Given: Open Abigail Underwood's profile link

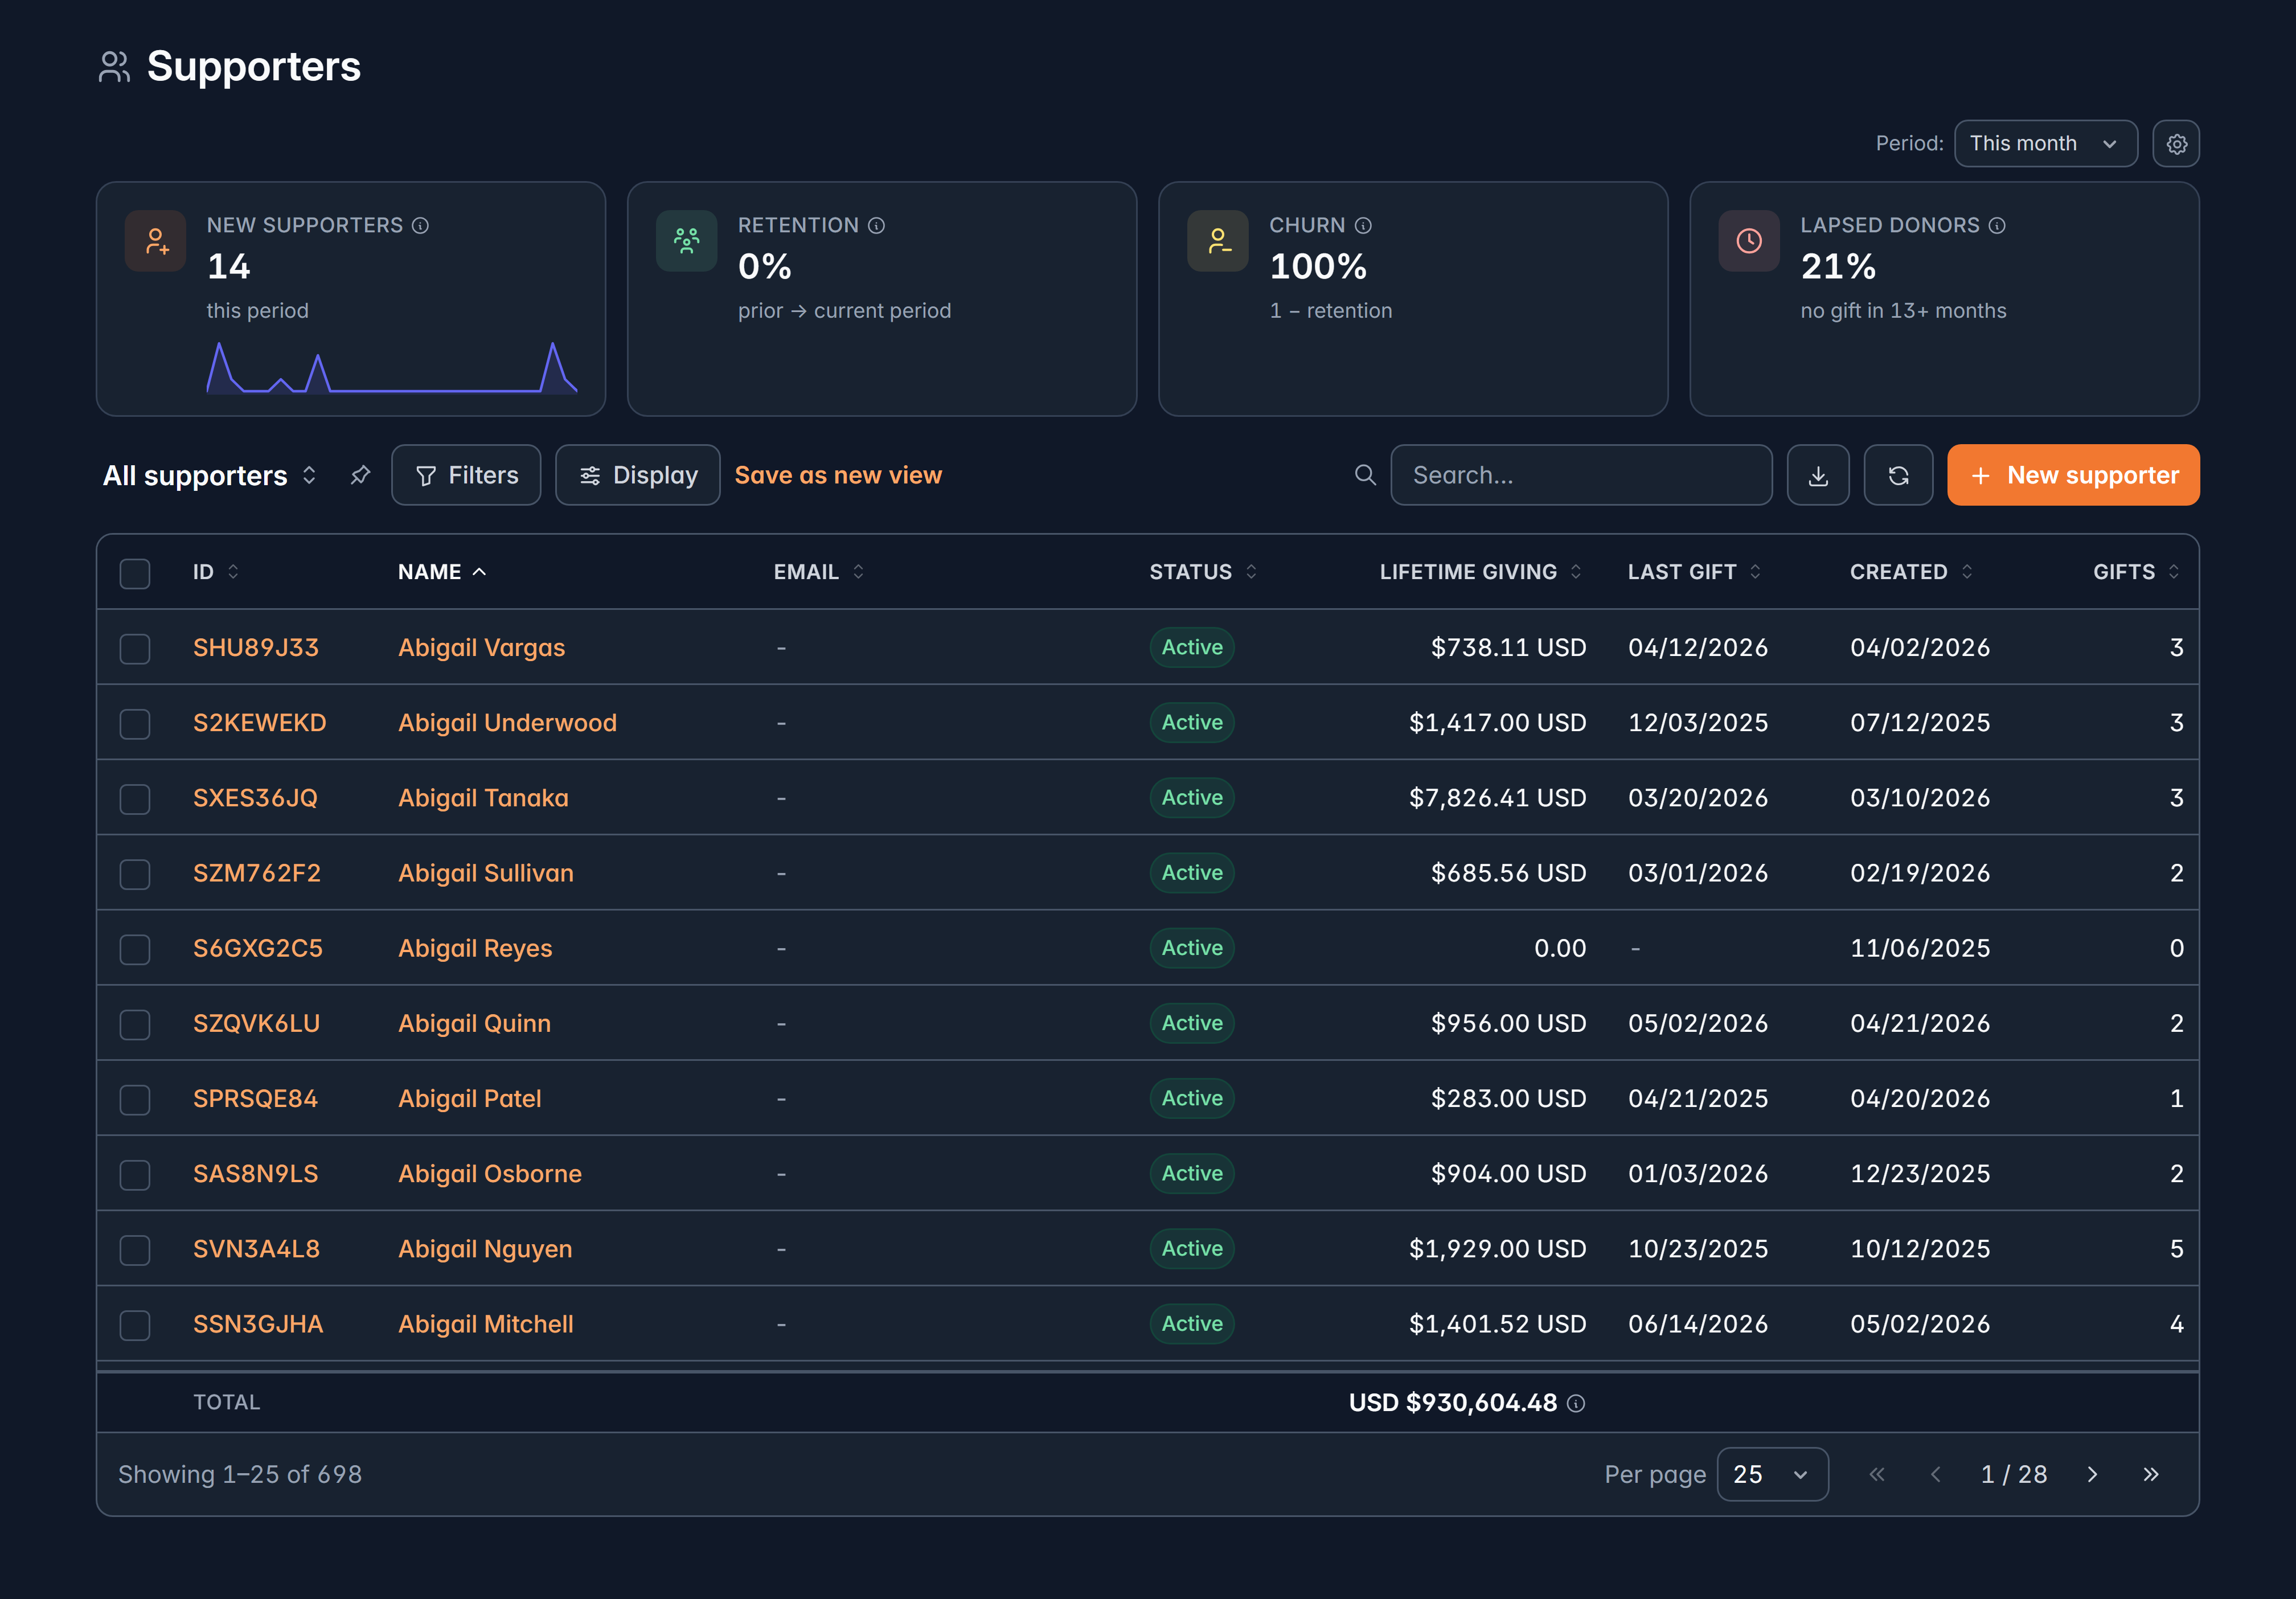Looking at the screenshot, I should (507, 723).
